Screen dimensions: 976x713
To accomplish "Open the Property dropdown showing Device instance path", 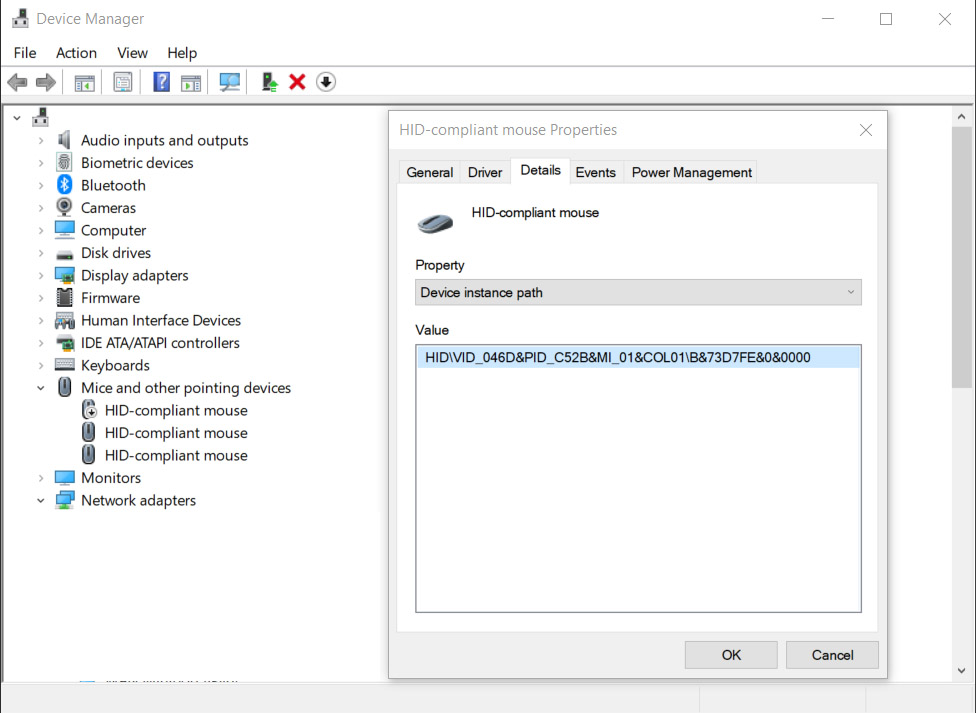I will coord(638,292).
